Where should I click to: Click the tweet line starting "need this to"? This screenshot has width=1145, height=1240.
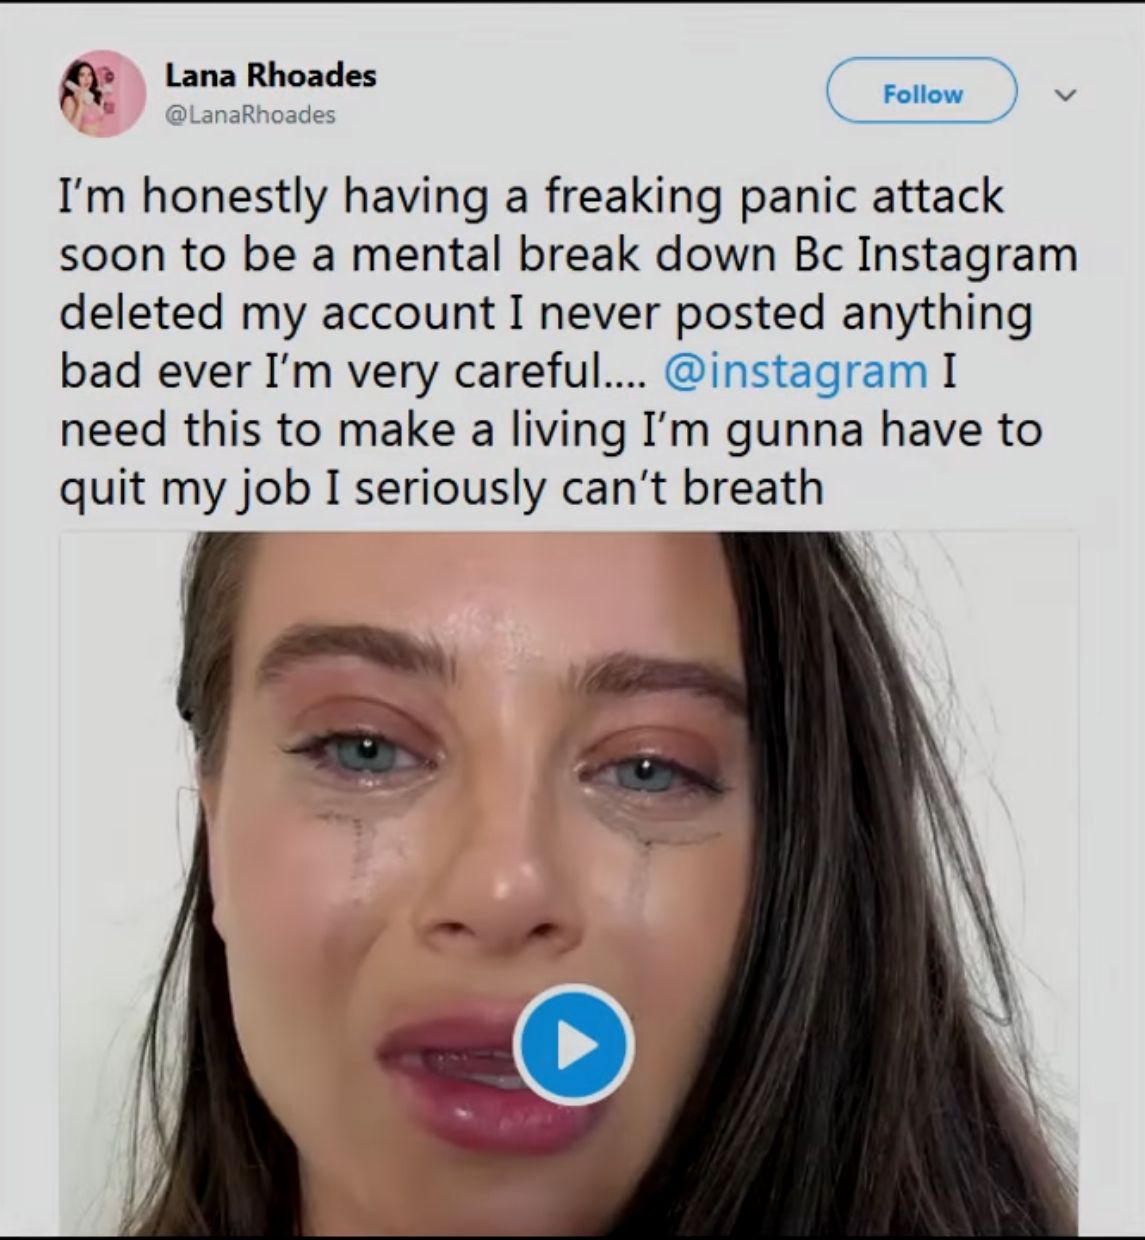[x=550, y=430]
